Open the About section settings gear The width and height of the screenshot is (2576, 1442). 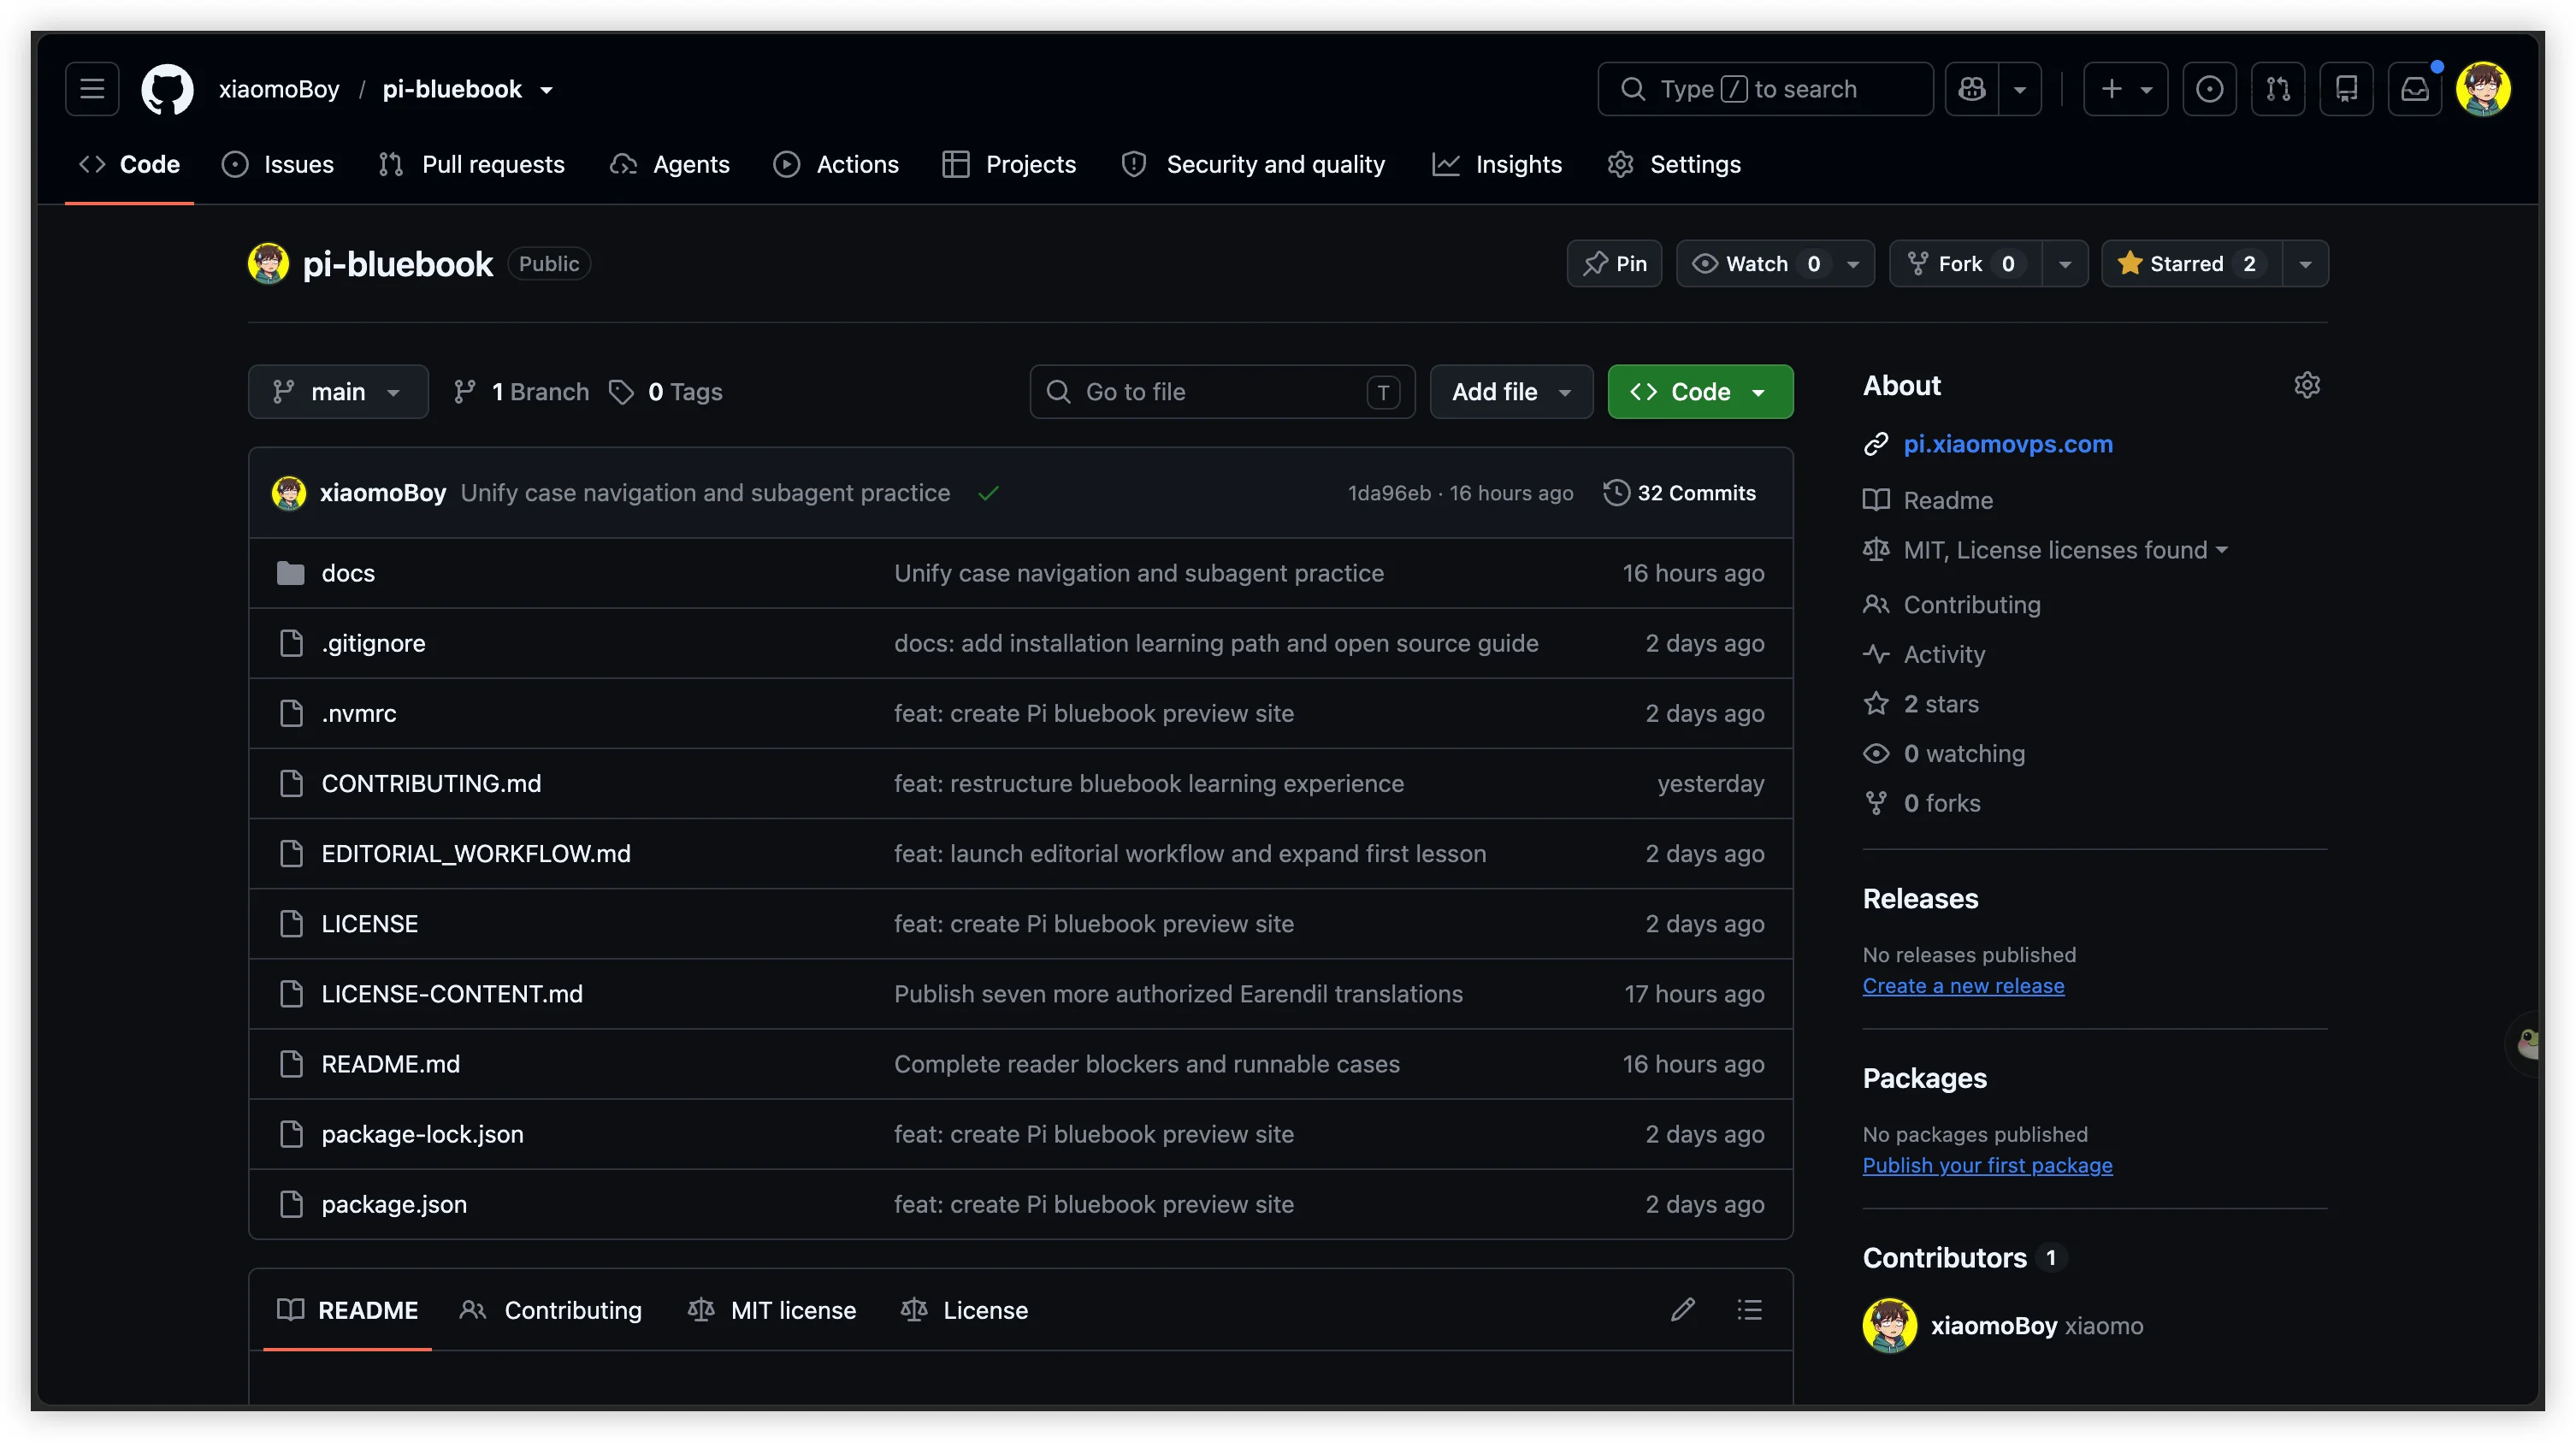tap(2307, 385)
